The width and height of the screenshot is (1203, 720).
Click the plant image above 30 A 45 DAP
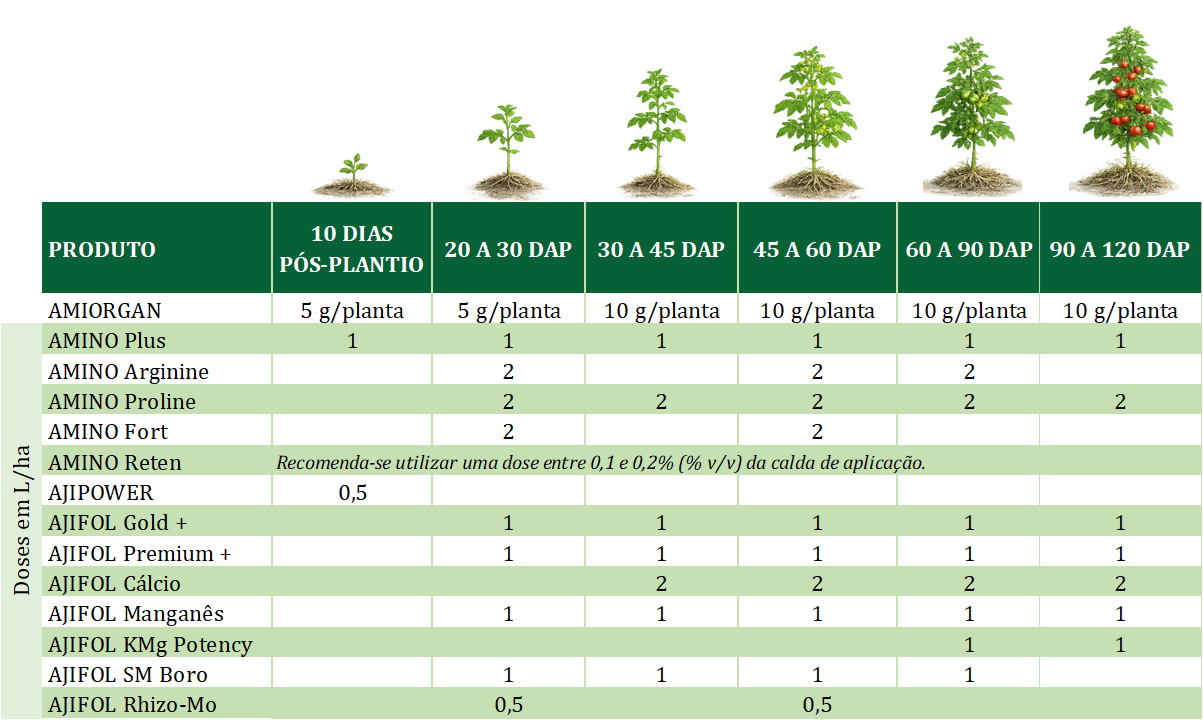(660, 133)
